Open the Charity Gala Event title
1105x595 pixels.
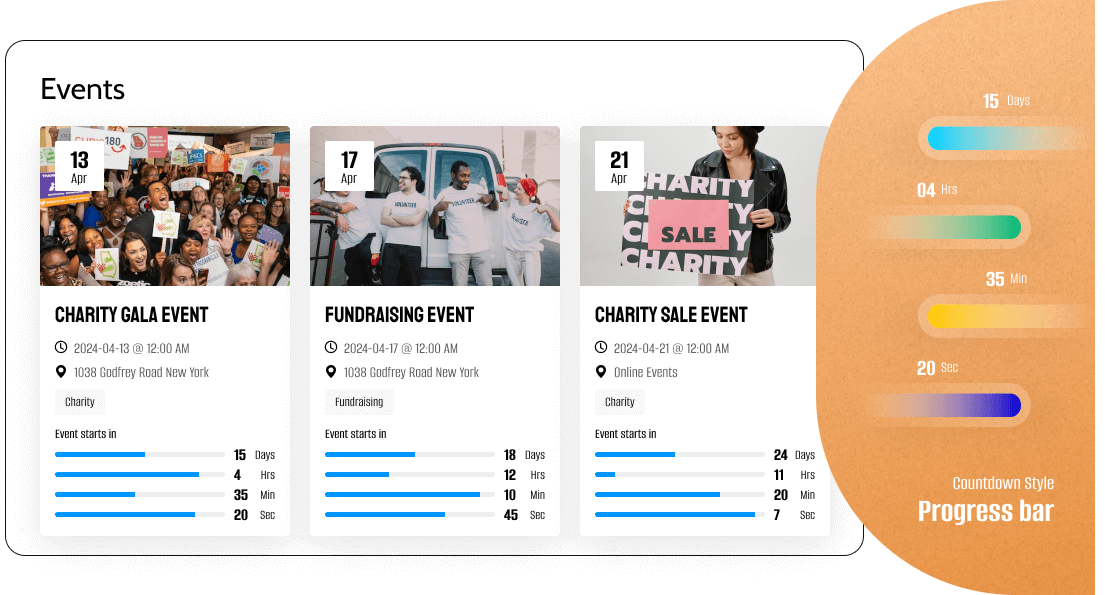click(131, 314)
